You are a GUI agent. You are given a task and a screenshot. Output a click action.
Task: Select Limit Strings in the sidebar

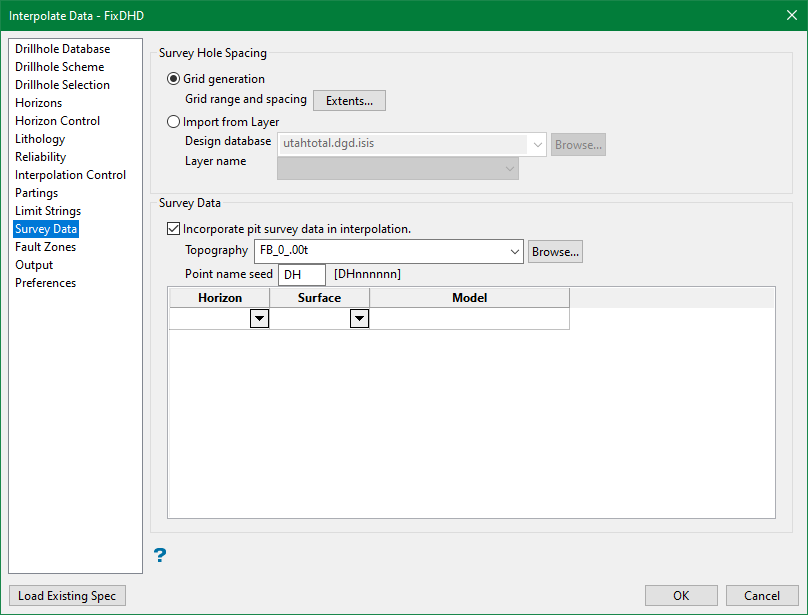pyautogui.click(x=48, y=211)
